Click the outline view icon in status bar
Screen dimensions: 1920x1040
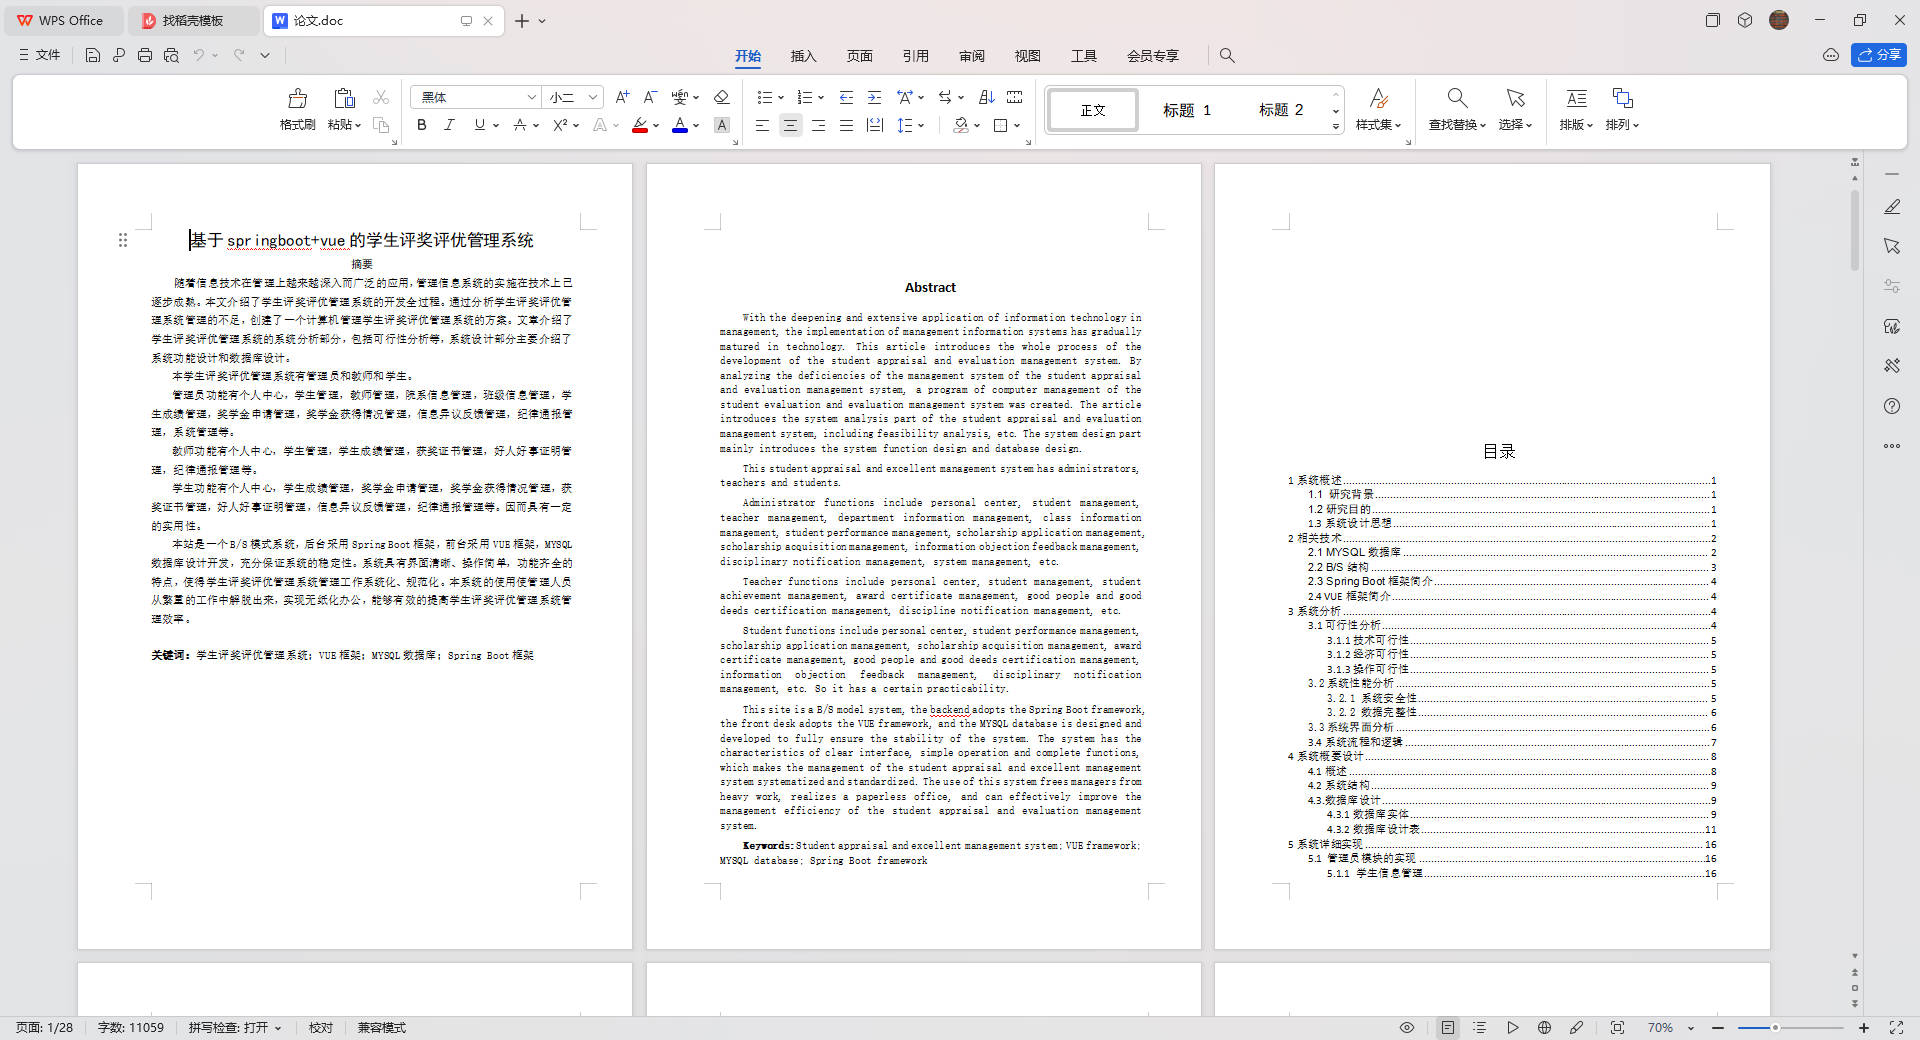point(1480,1027)
